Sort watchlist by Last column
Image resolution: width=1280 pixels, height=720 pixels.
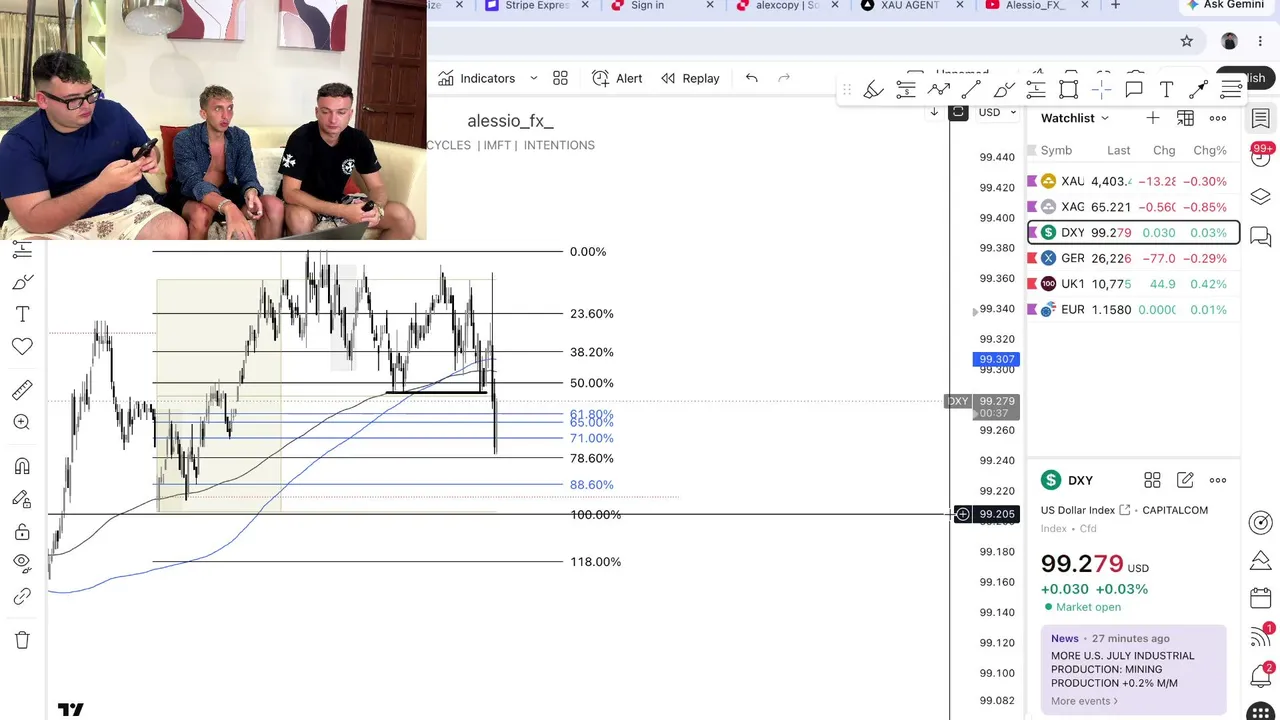tap(1118, 150)
